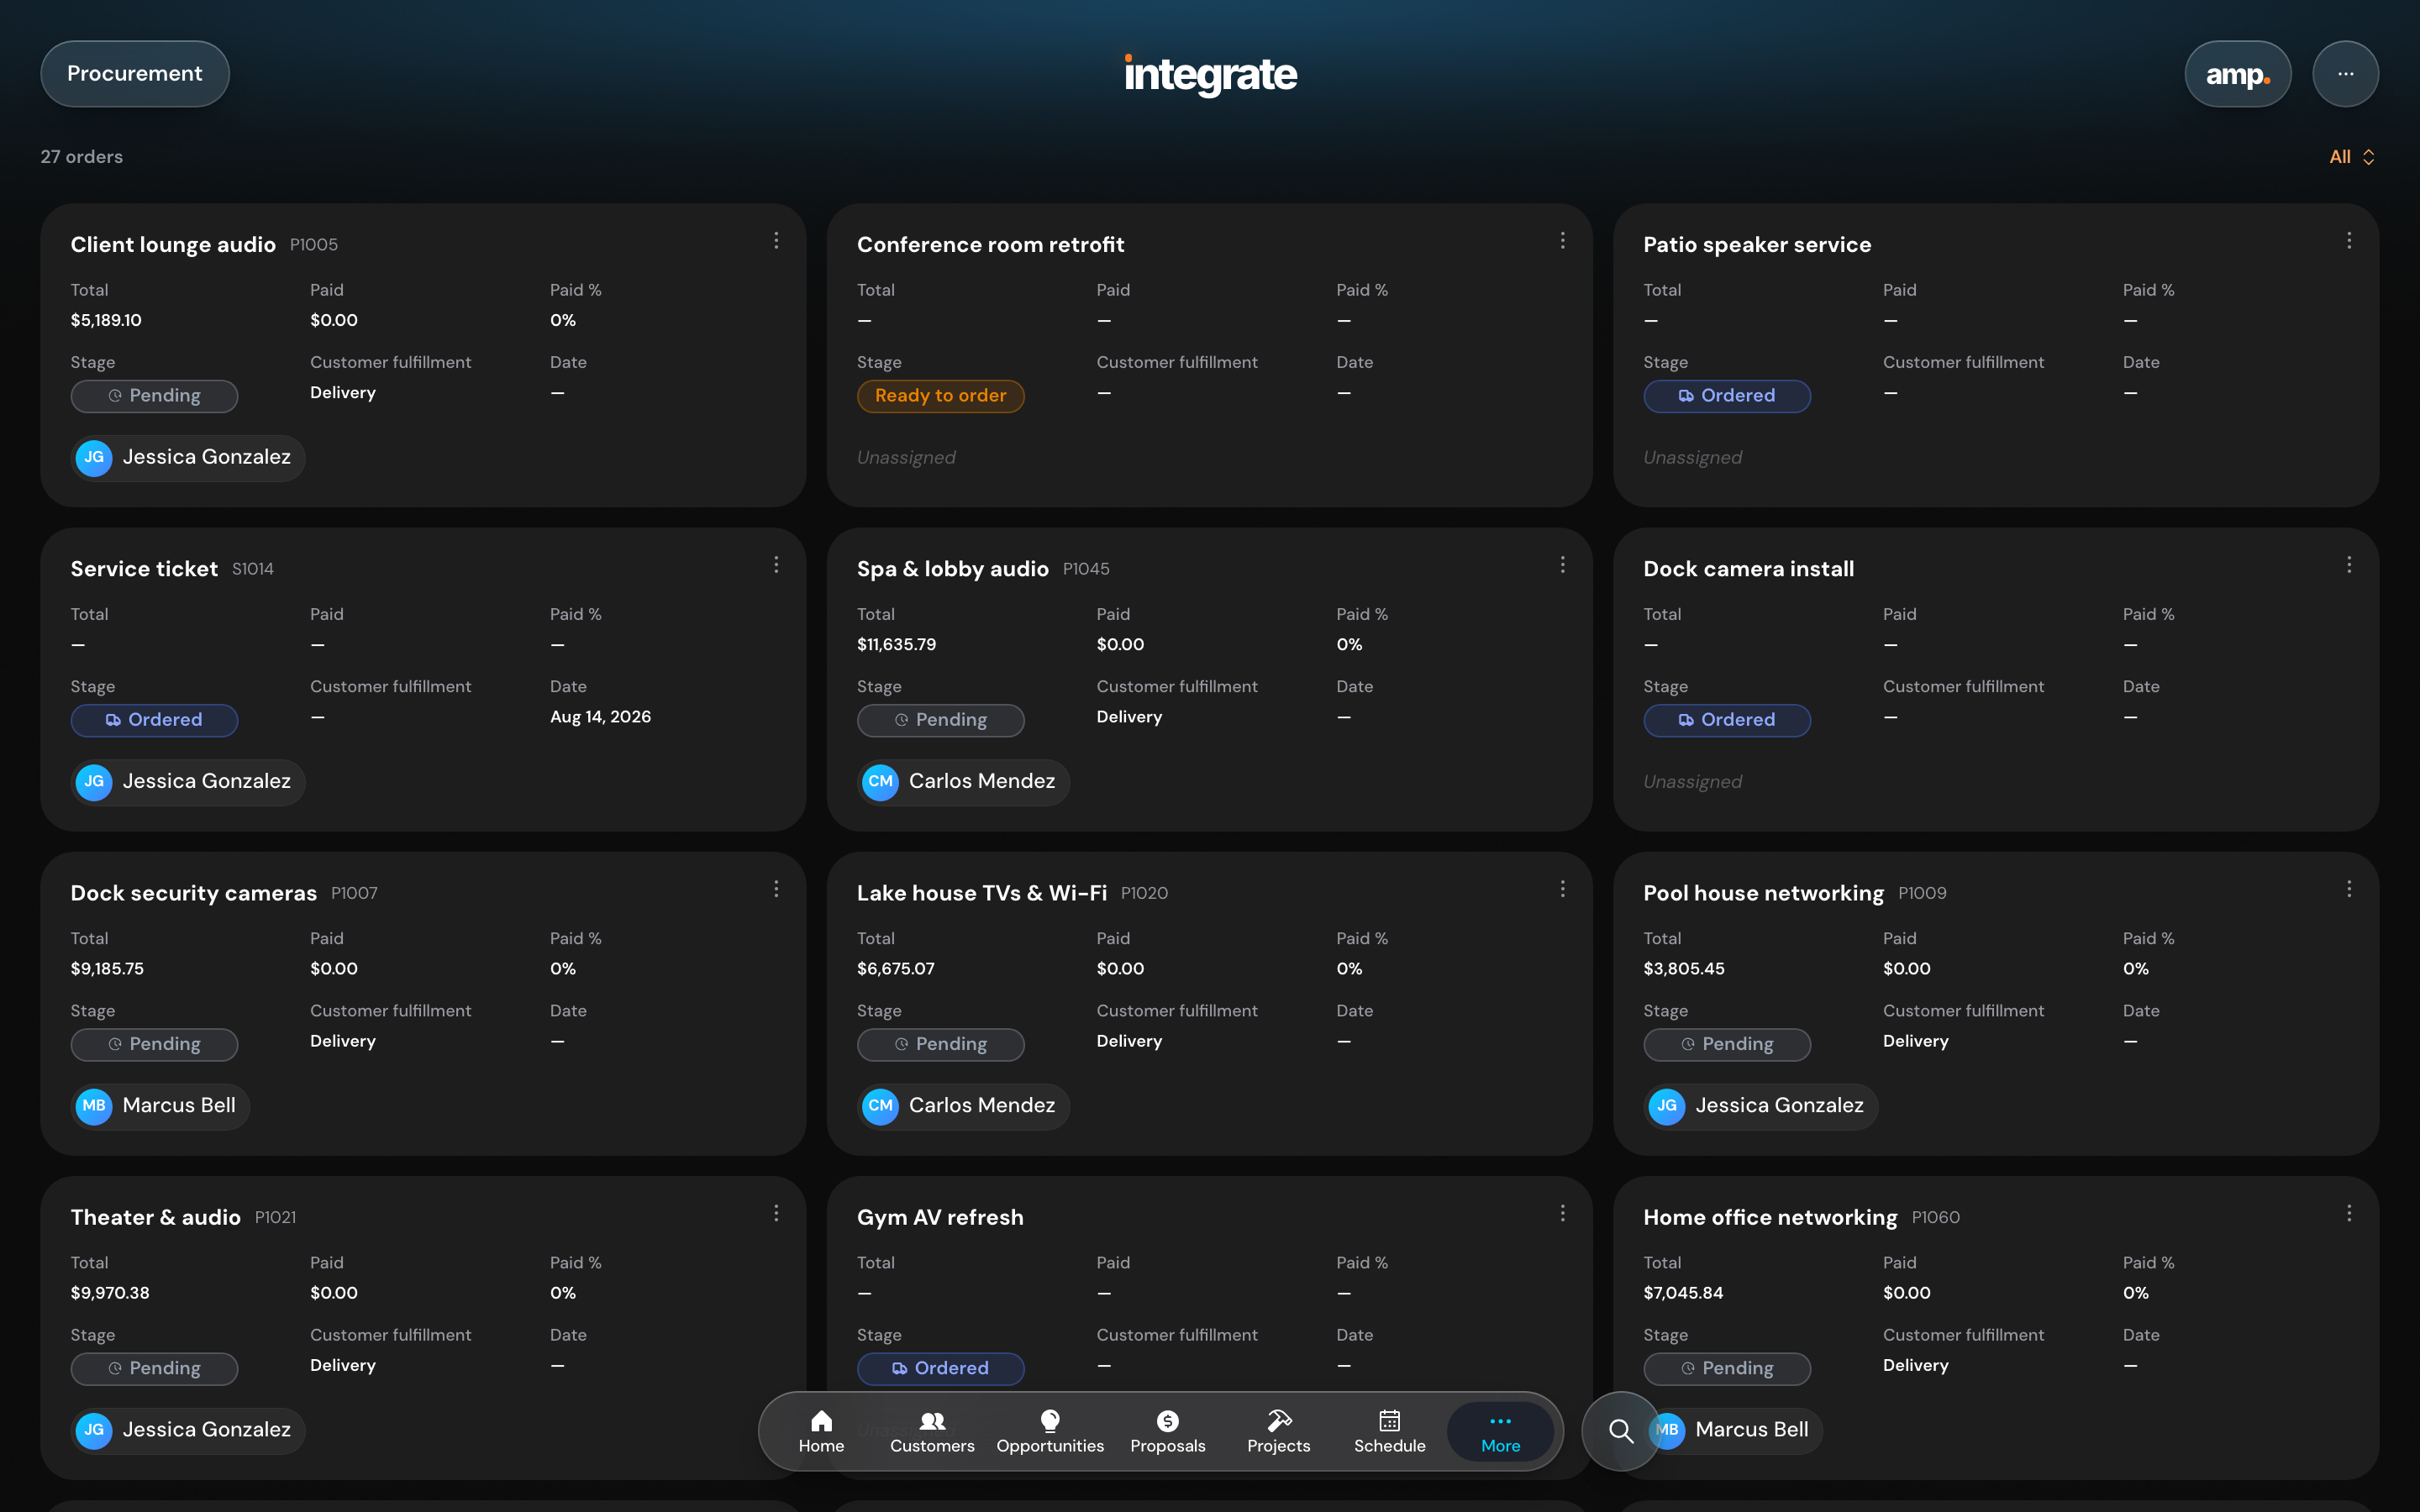This screenshot has height=1512, width=2420.
Task: Open Lake house TVs & Wi-Fi options menu
Action: [1562, 889]
